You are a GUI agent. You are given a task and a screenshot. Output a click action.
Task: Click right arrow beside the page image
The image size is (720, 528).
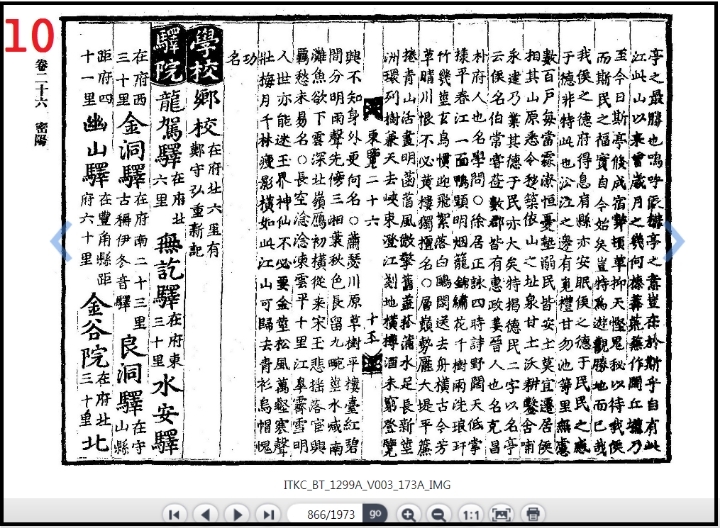pos(674,242)
